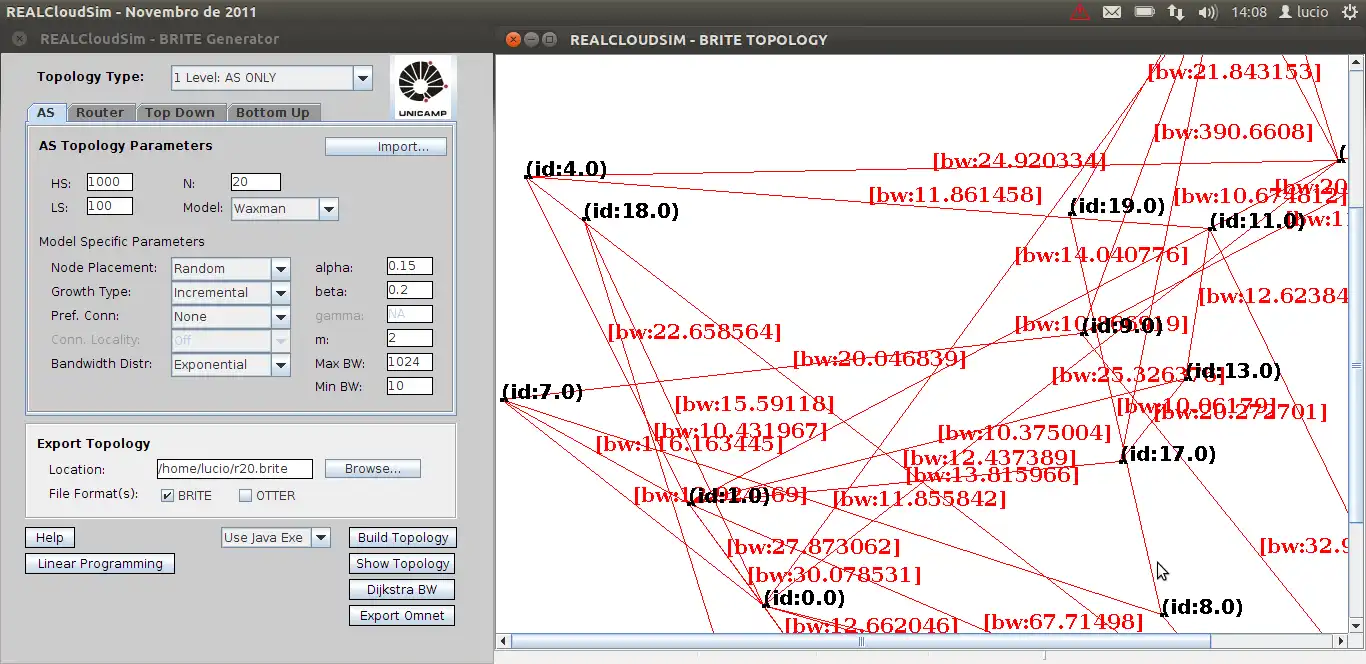This screenshot has width=1366, height=664.
Task: Click the UNICAMP logo
Action: coord(422,87)
